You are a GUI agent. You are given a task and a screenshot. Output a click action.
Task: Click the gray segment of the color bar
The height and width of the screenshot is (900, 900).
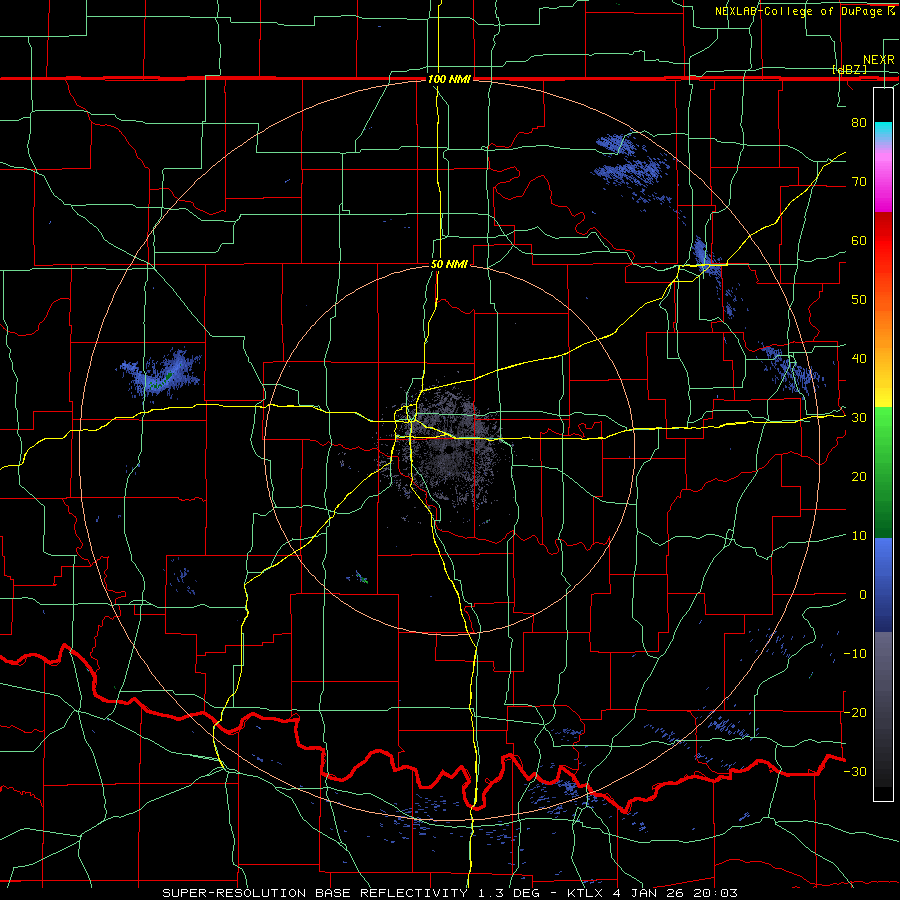pos(883,710)
